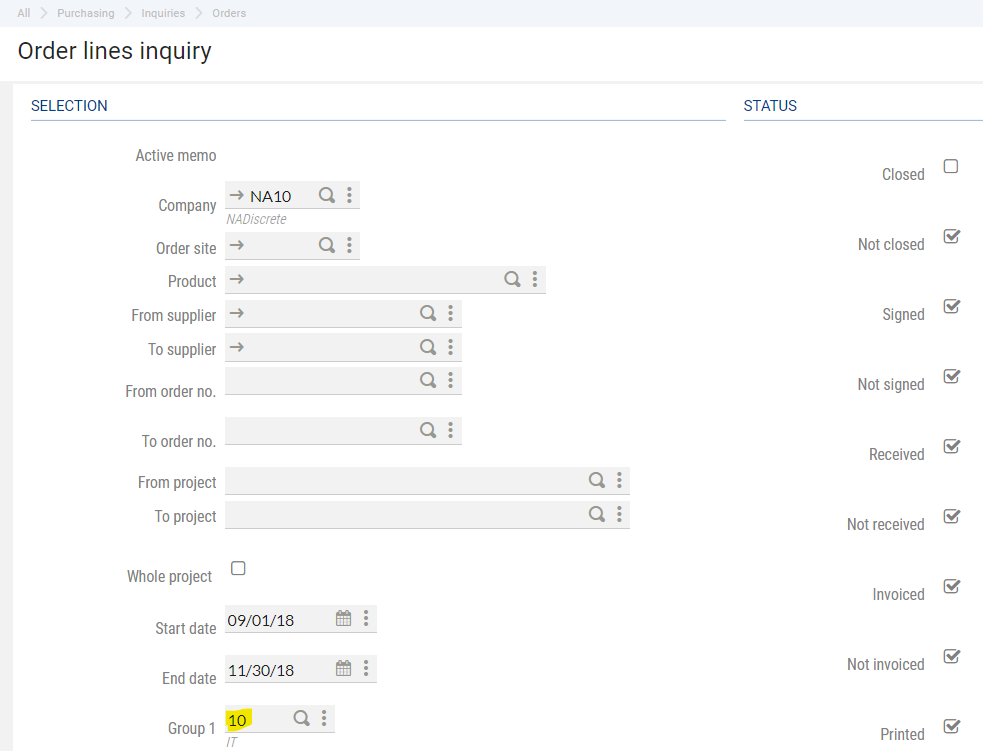
Task: Uncheck the Invoiced status checkbox
Action: [951, 586]
